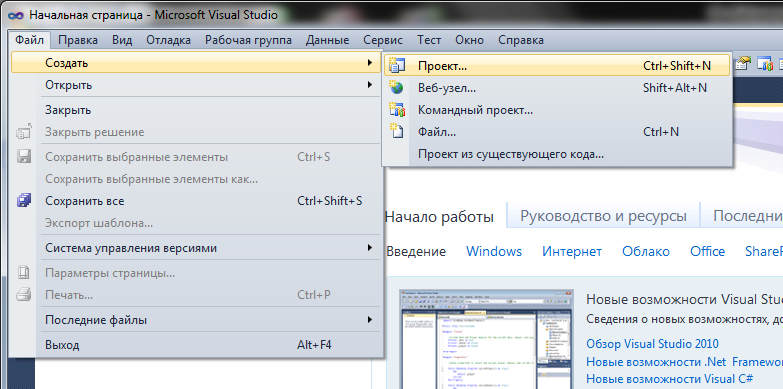Click the Закрыть решение icon
Image resolution: width=783 pixels, height=389 pixels.
click(23, 132)
